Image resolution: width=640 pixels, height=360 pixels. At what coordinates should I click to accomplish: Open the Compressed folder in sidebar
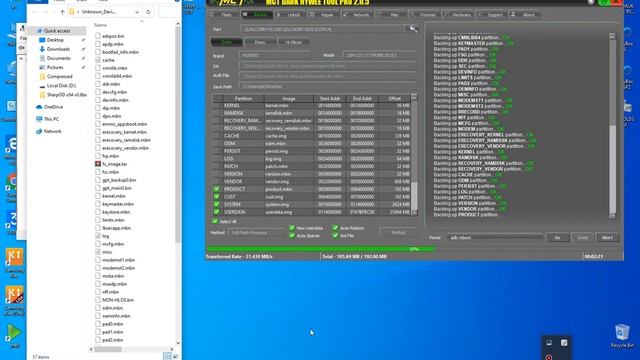coord(56,77)
